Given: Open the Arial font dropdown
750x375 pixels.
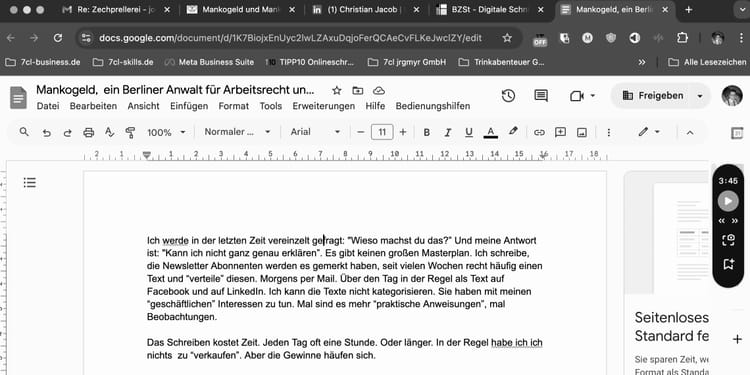Looking at the screenshot, I should [x=315, y=132].
